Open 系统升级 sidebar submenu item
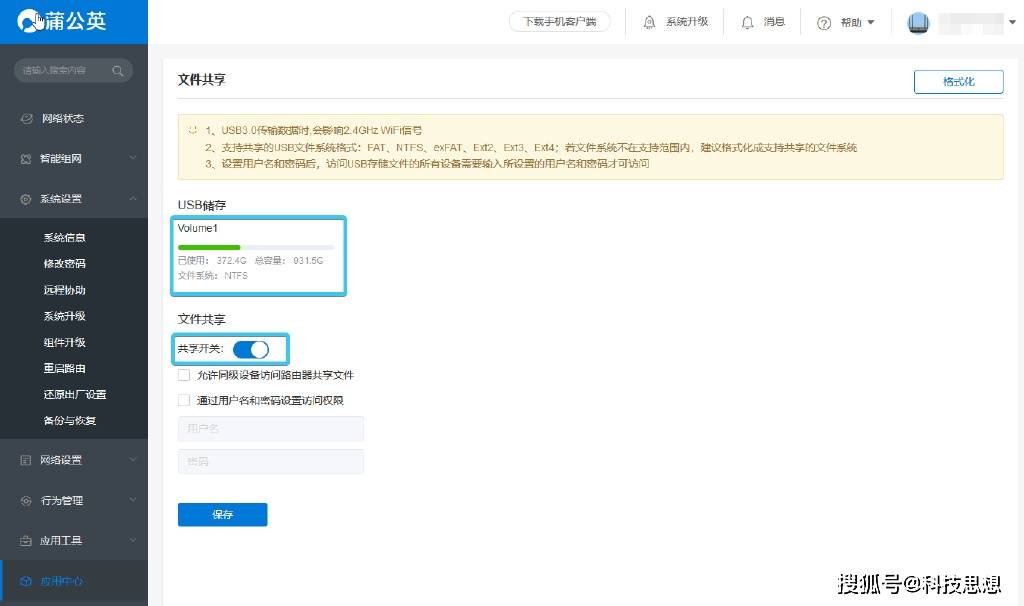The image size is (1024, 606). pos(65,316)
